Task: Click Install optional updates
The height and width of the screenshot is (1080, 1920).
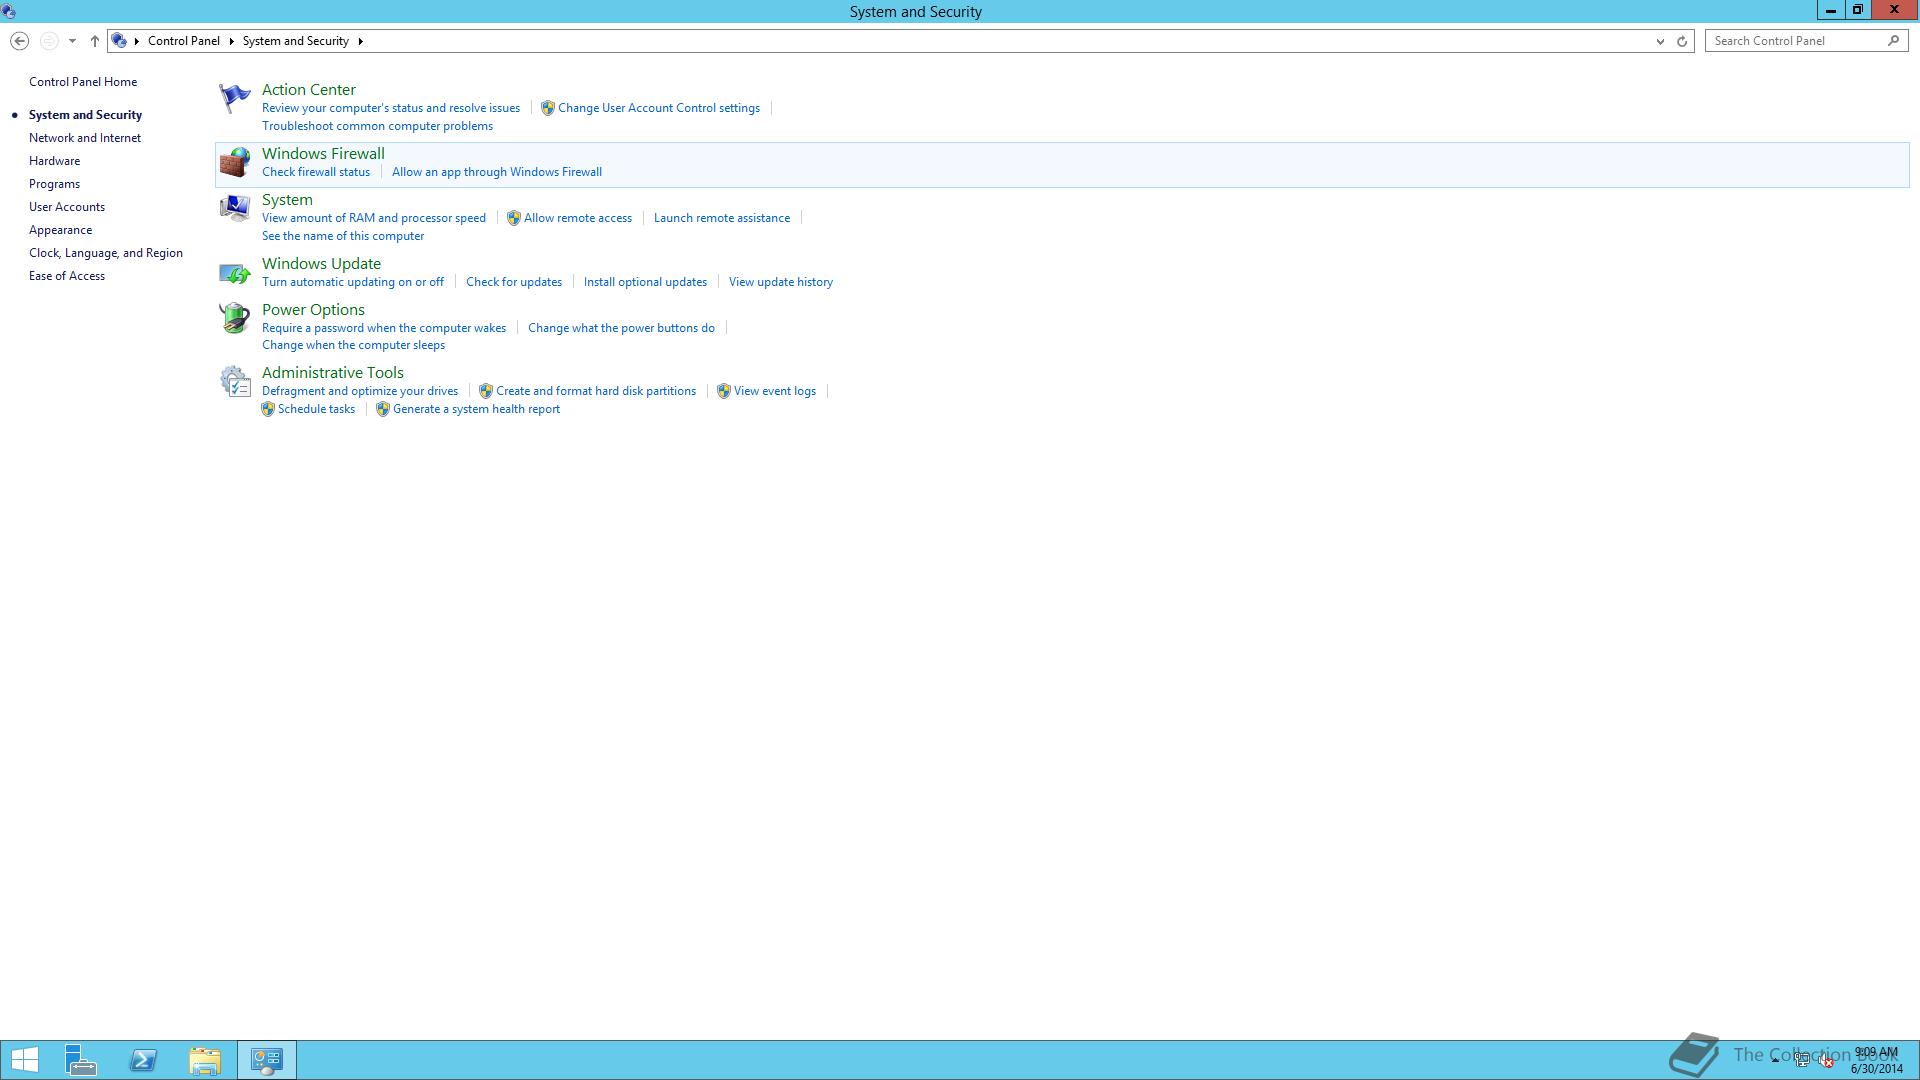Action: (x=645, y=282)
